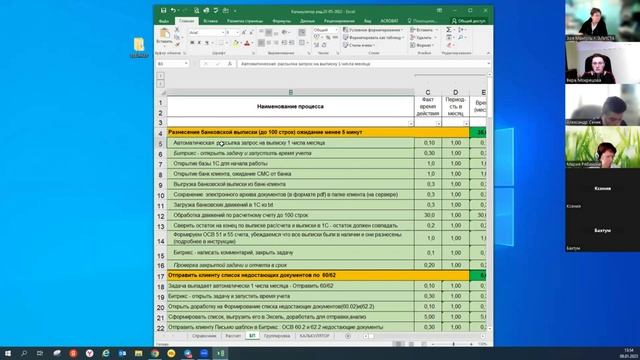
Task: Toggle Merge and Center cells icon
Action: 302,42
